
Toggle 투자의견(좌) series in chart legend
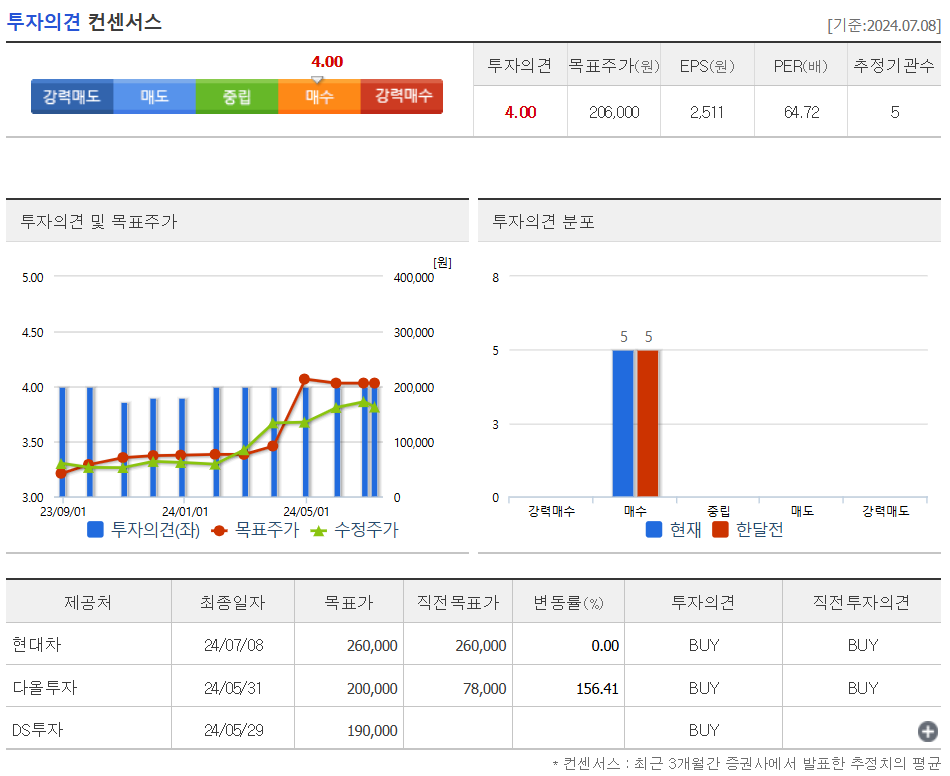coord(144,530)
